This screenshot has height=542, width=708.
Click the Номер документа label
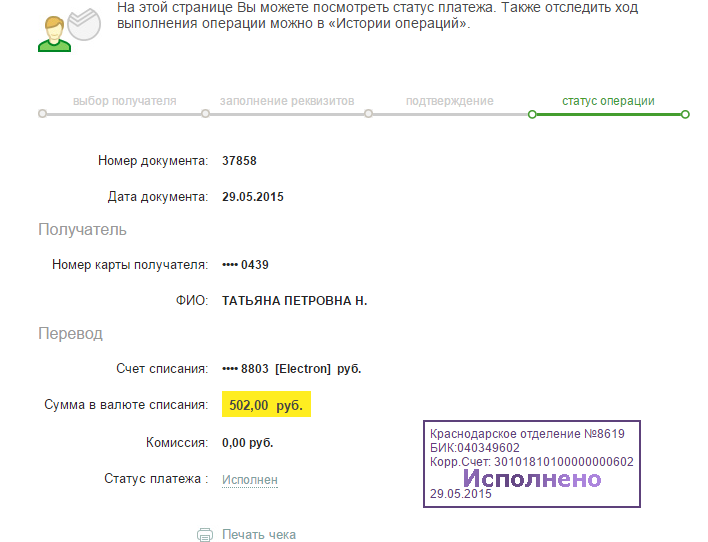pyautogui.click(x=153, y=161)
